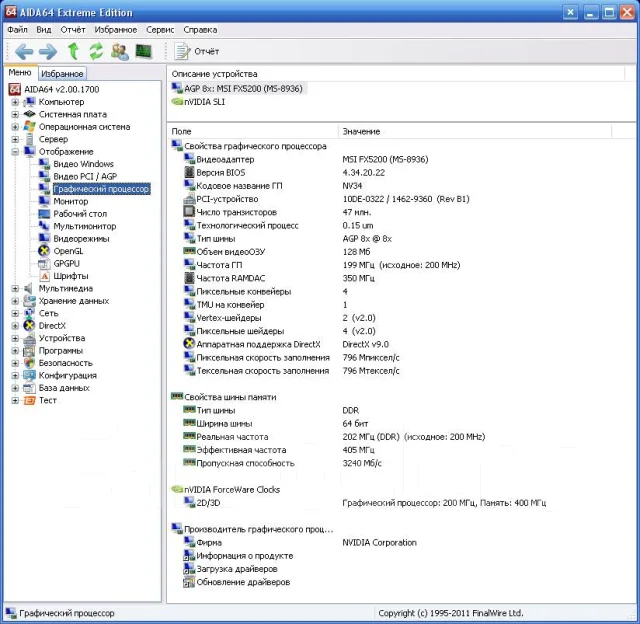Click the Объем видеоОЗУ memory icon

pos(189,251)
